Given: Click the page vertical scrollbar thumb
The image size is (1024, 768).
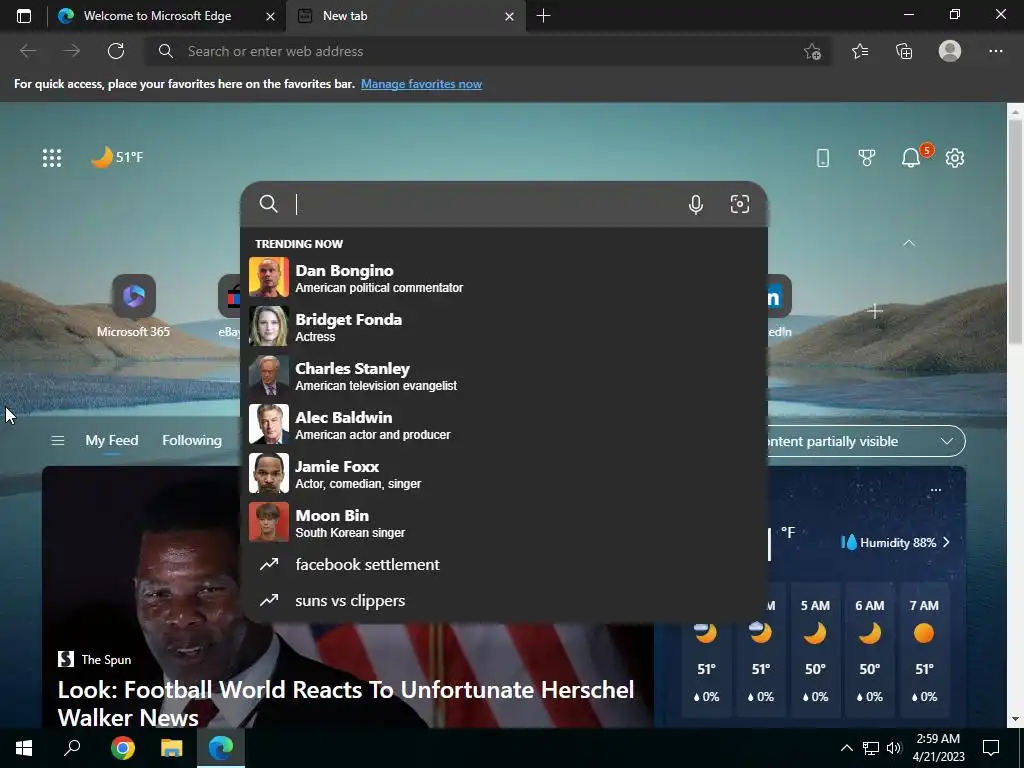Looking at the screenshot, I should click(x=1016, y=232).
